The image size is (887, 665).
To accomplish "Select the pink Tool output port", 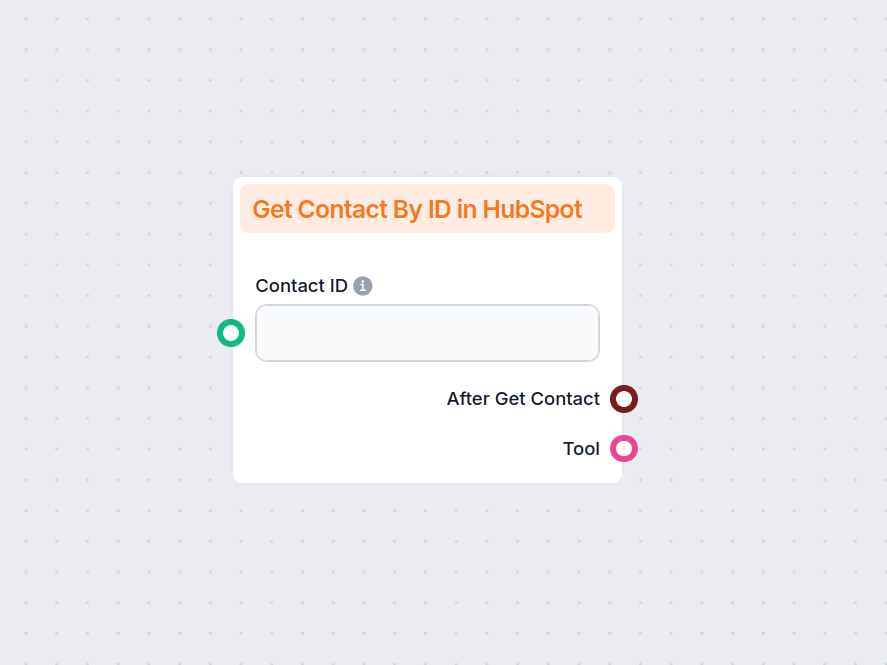I will pos(624,448).
